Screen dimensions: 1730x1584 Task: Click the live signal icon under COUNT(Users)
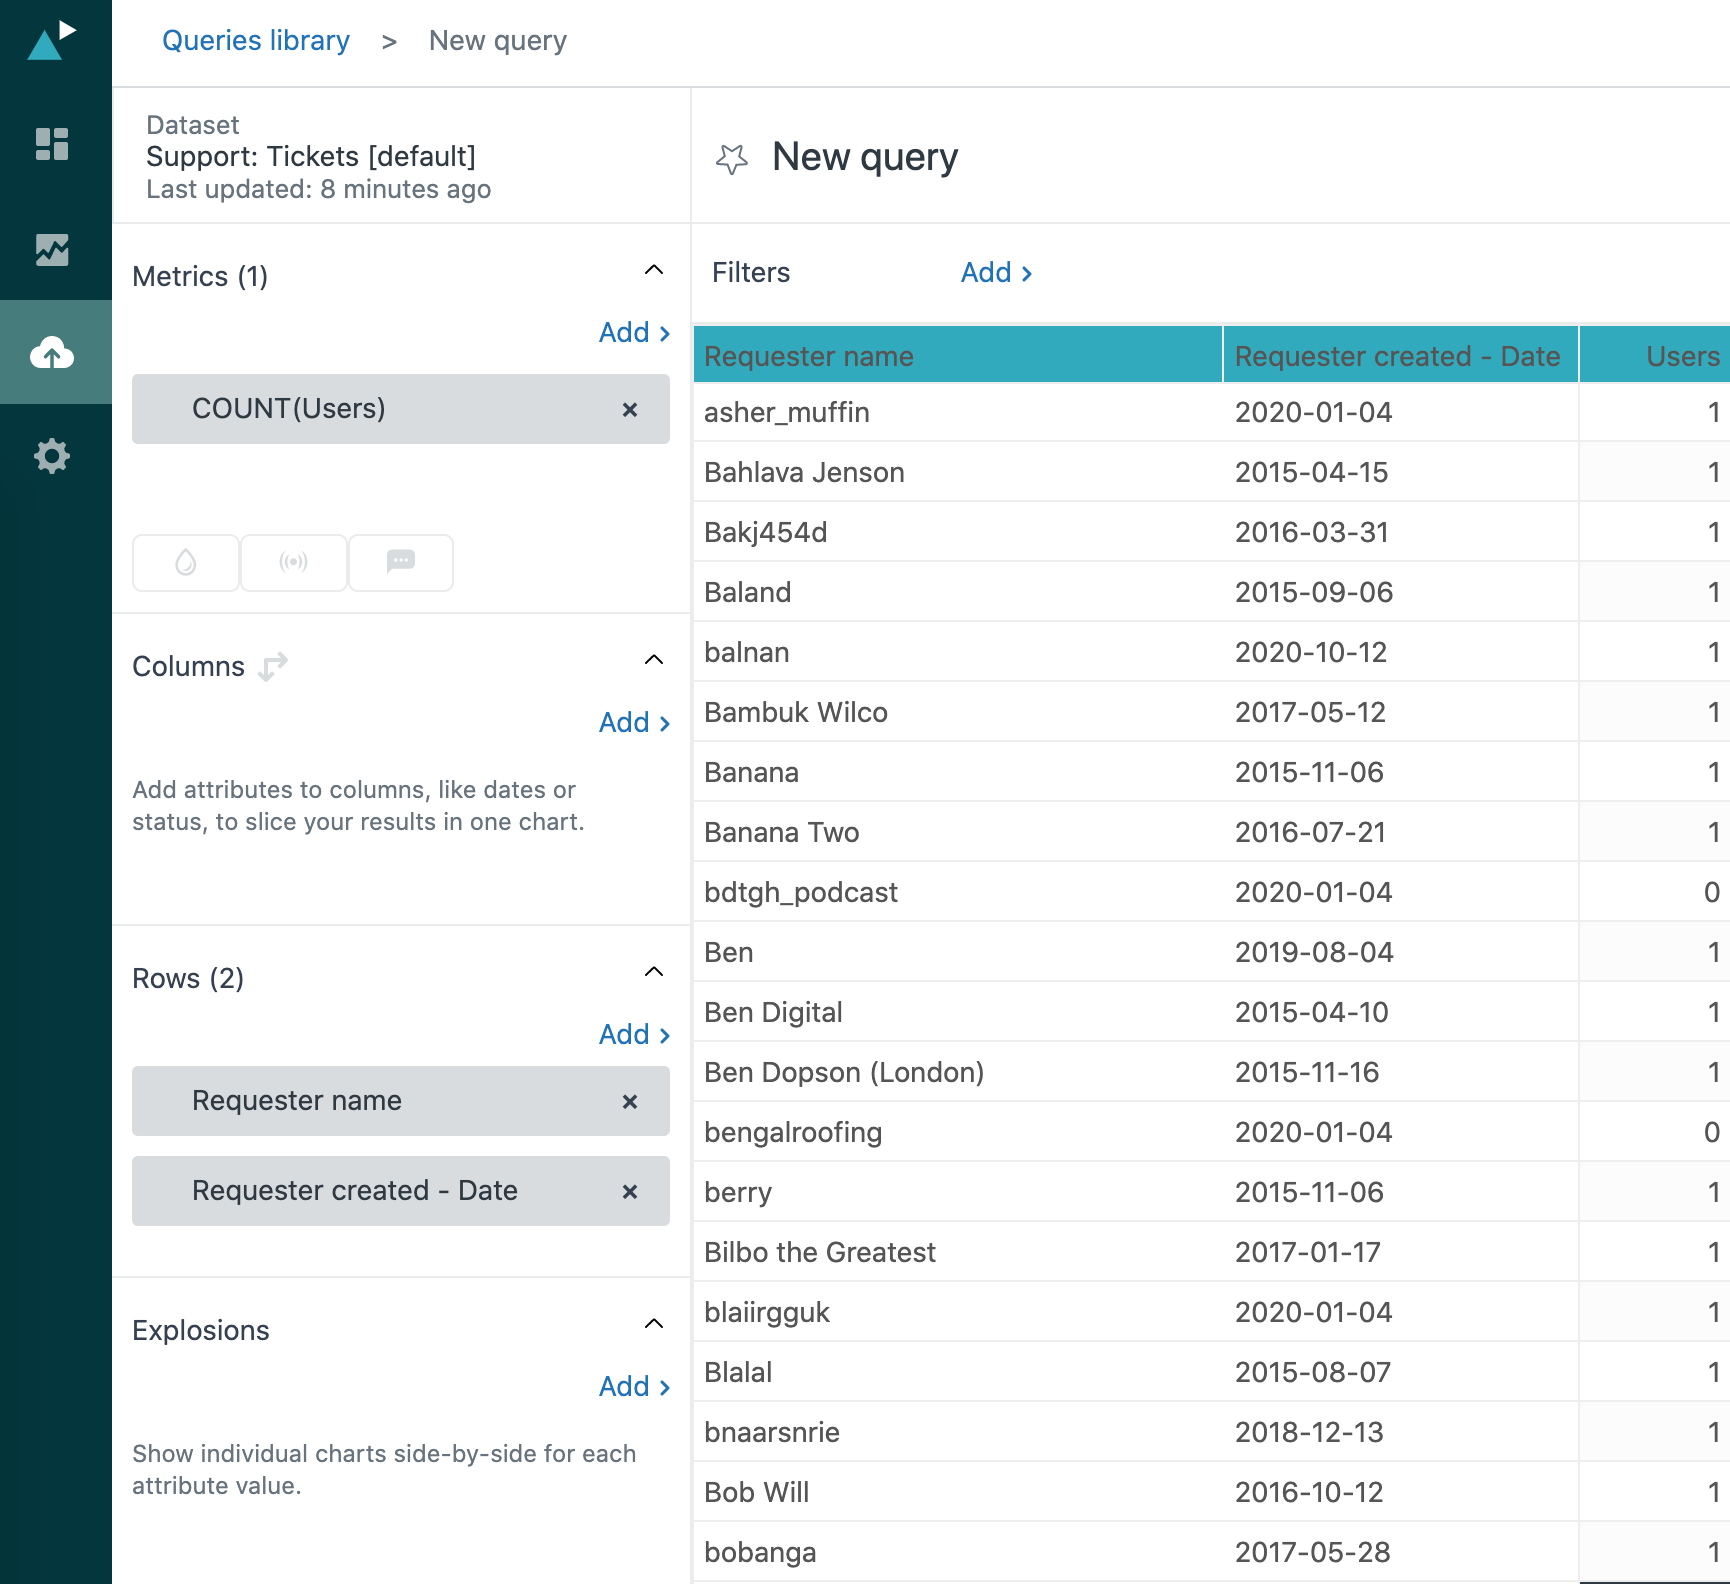293,562
